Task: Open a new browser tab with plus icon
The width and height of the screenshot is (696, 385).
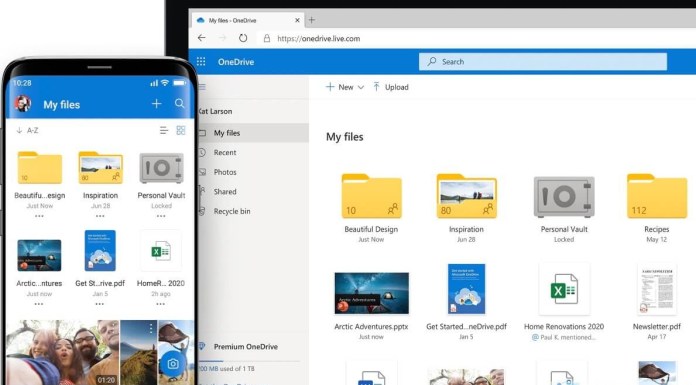Action: click(x=312, y=20)
